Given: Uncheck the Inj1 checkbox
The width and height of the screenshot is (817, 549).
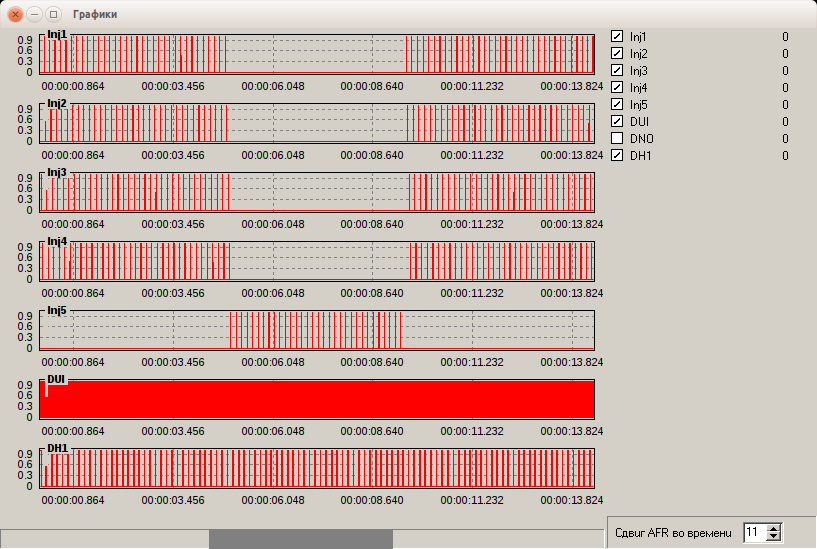Looking at the screenshot, I should coord(617,36).
